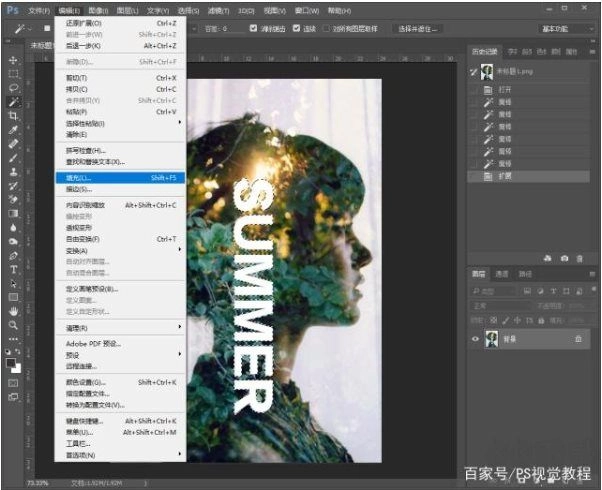Toggle visibility of the 背景 layer
602x490 pixels.
point(474,340)
